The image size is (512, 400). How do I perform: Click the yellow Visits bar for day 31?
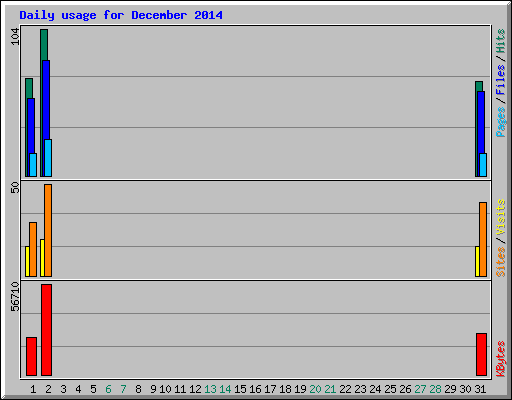(x=477, y=262)
